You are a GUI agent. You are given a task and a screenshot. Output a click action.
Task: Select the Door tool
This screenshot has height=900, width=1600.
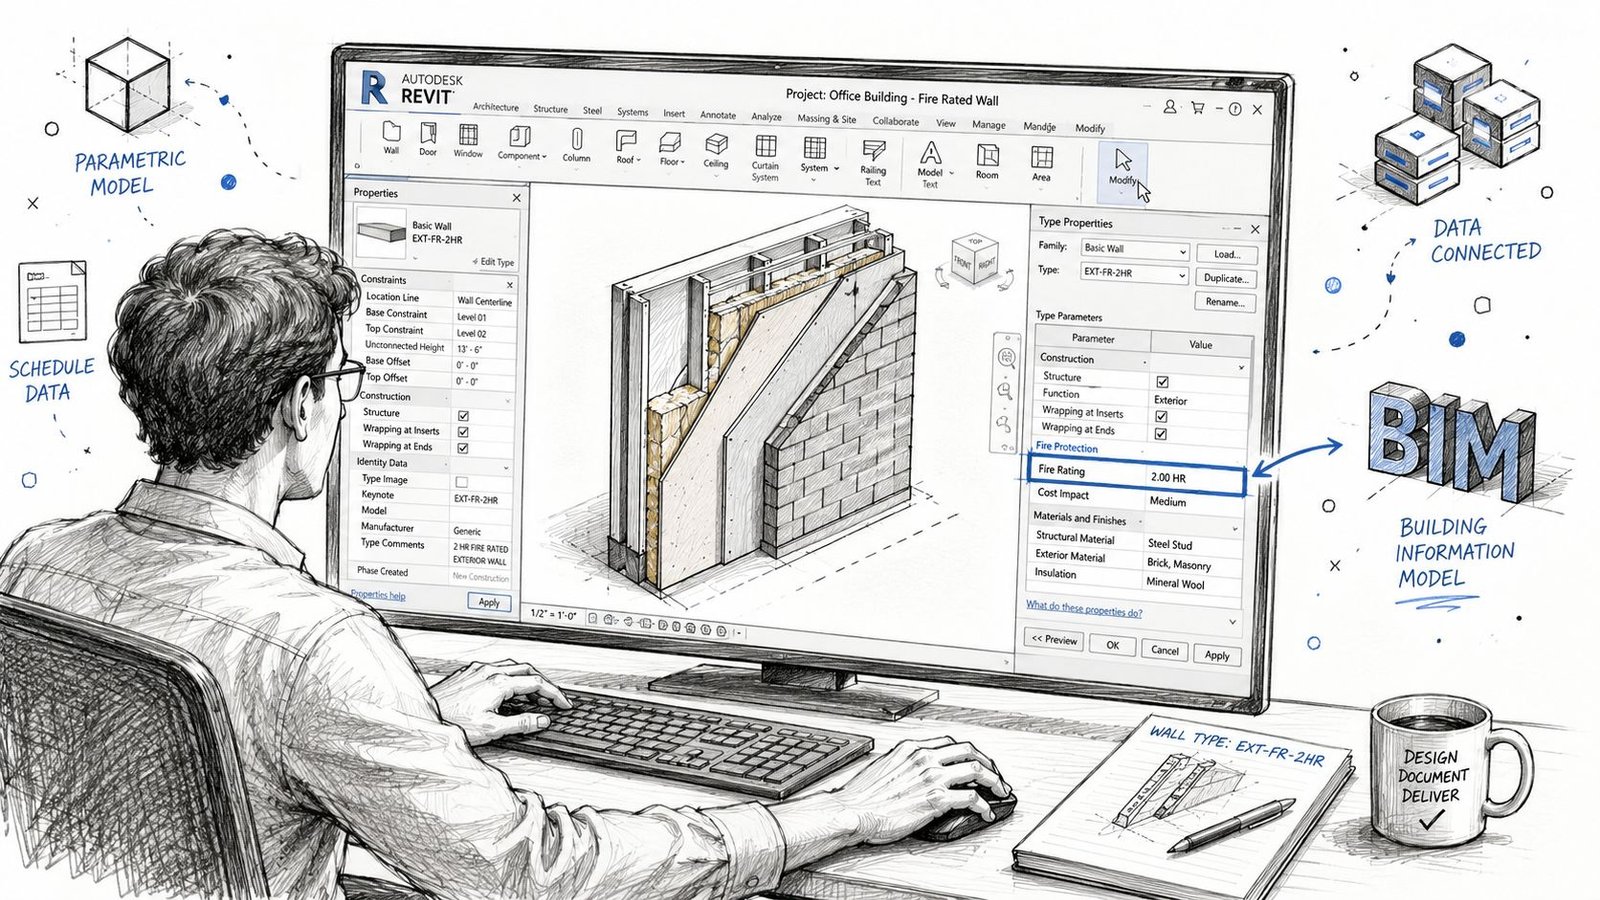428,139
